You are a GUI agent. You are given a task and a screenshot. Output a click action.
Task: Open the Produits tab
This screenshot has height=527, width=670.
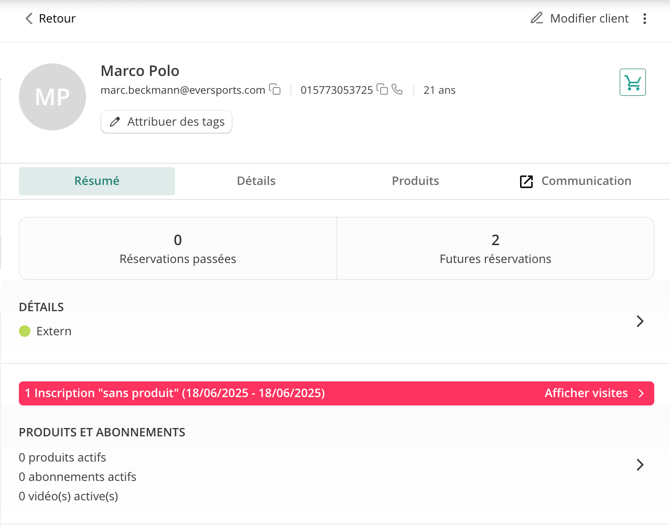coord(415,181)
